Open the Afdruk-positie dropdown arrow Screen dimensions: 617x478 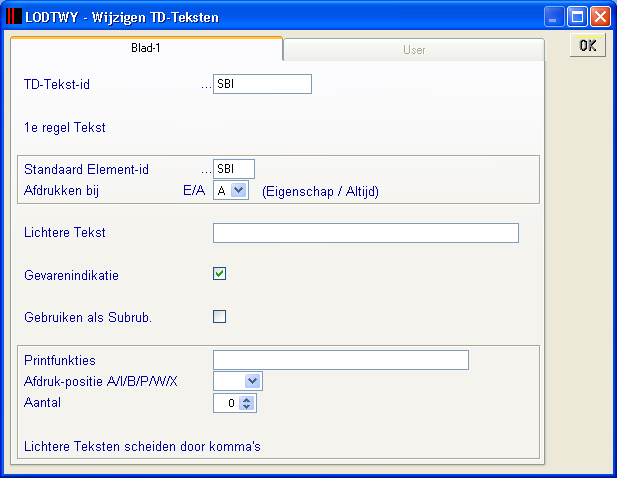pos(253,381)
